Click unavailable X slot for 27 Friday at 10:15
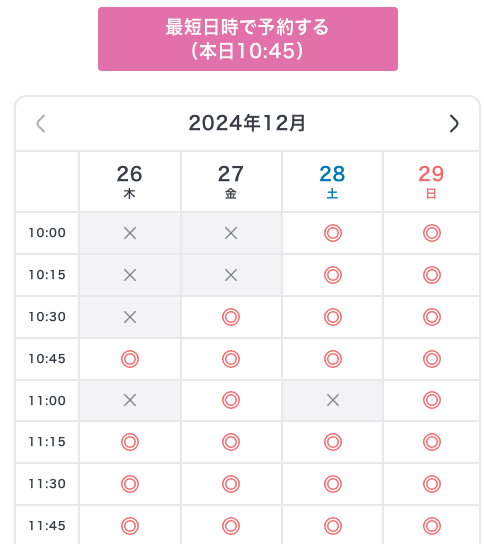Image resolution: width=484 pixels, height=544 pixels. [231, 275]
